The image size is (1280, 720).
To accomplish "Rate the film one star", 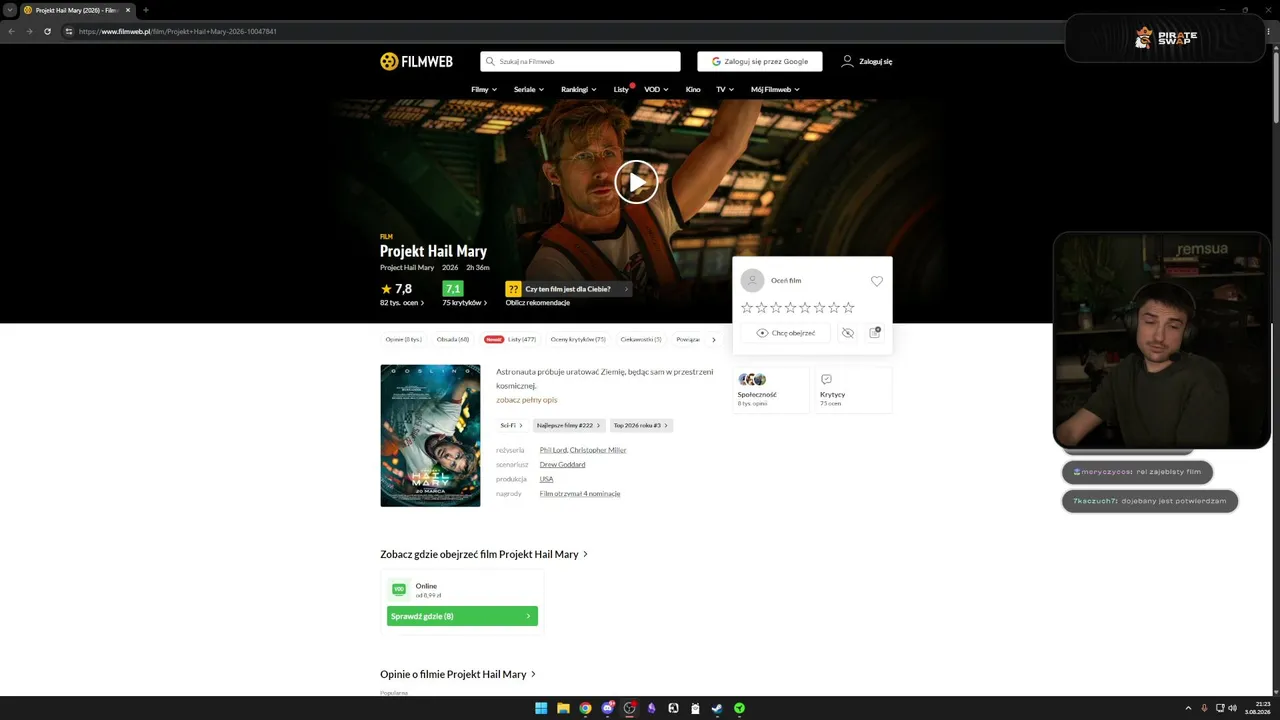I will click(x=746, y=308).
